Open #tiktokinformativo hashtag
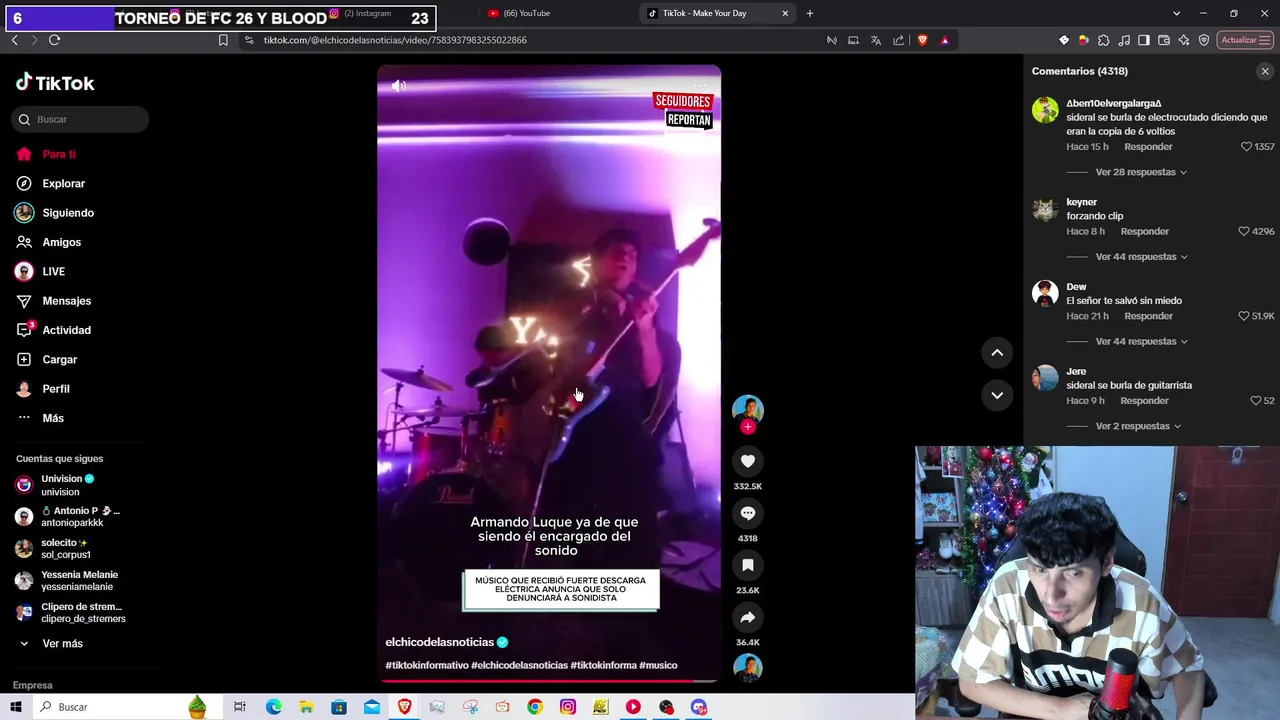Image resolution: width=1280 pixels, height=720 pixels. click(427, 665)
